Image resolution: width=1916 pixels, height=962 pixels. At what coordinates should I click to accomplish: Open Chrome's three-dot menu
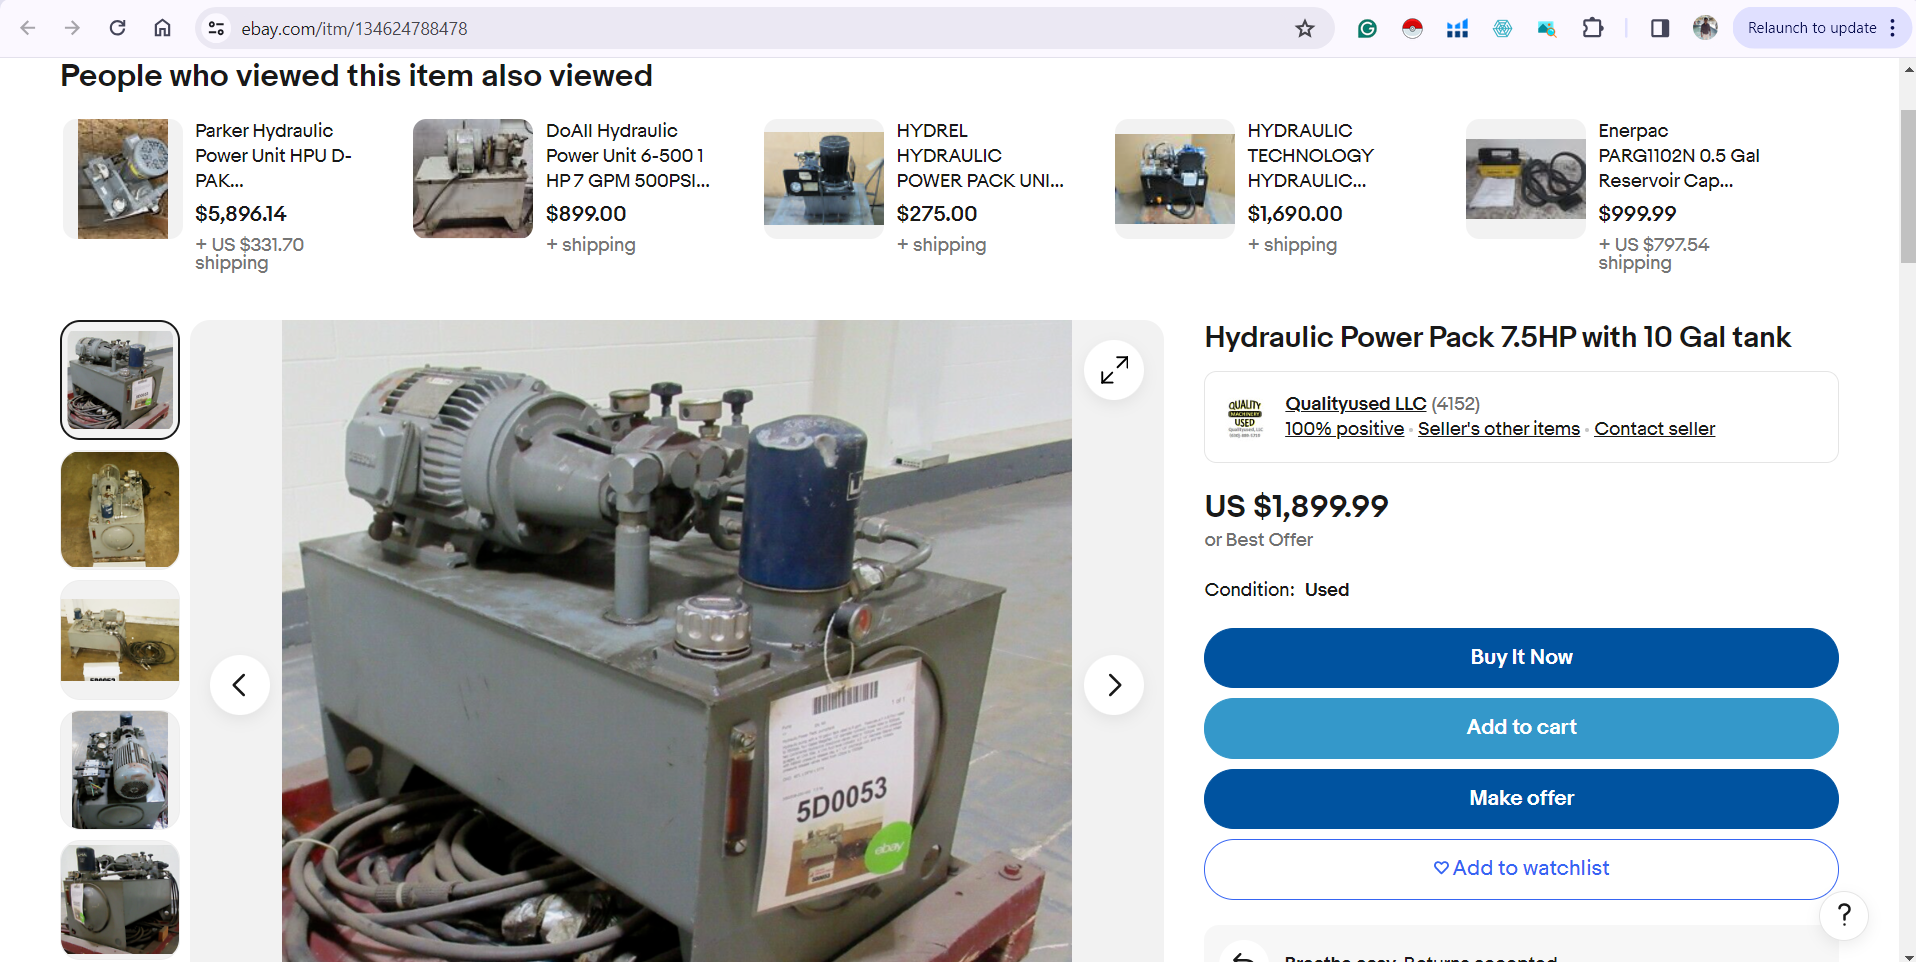pos(1892,28)
